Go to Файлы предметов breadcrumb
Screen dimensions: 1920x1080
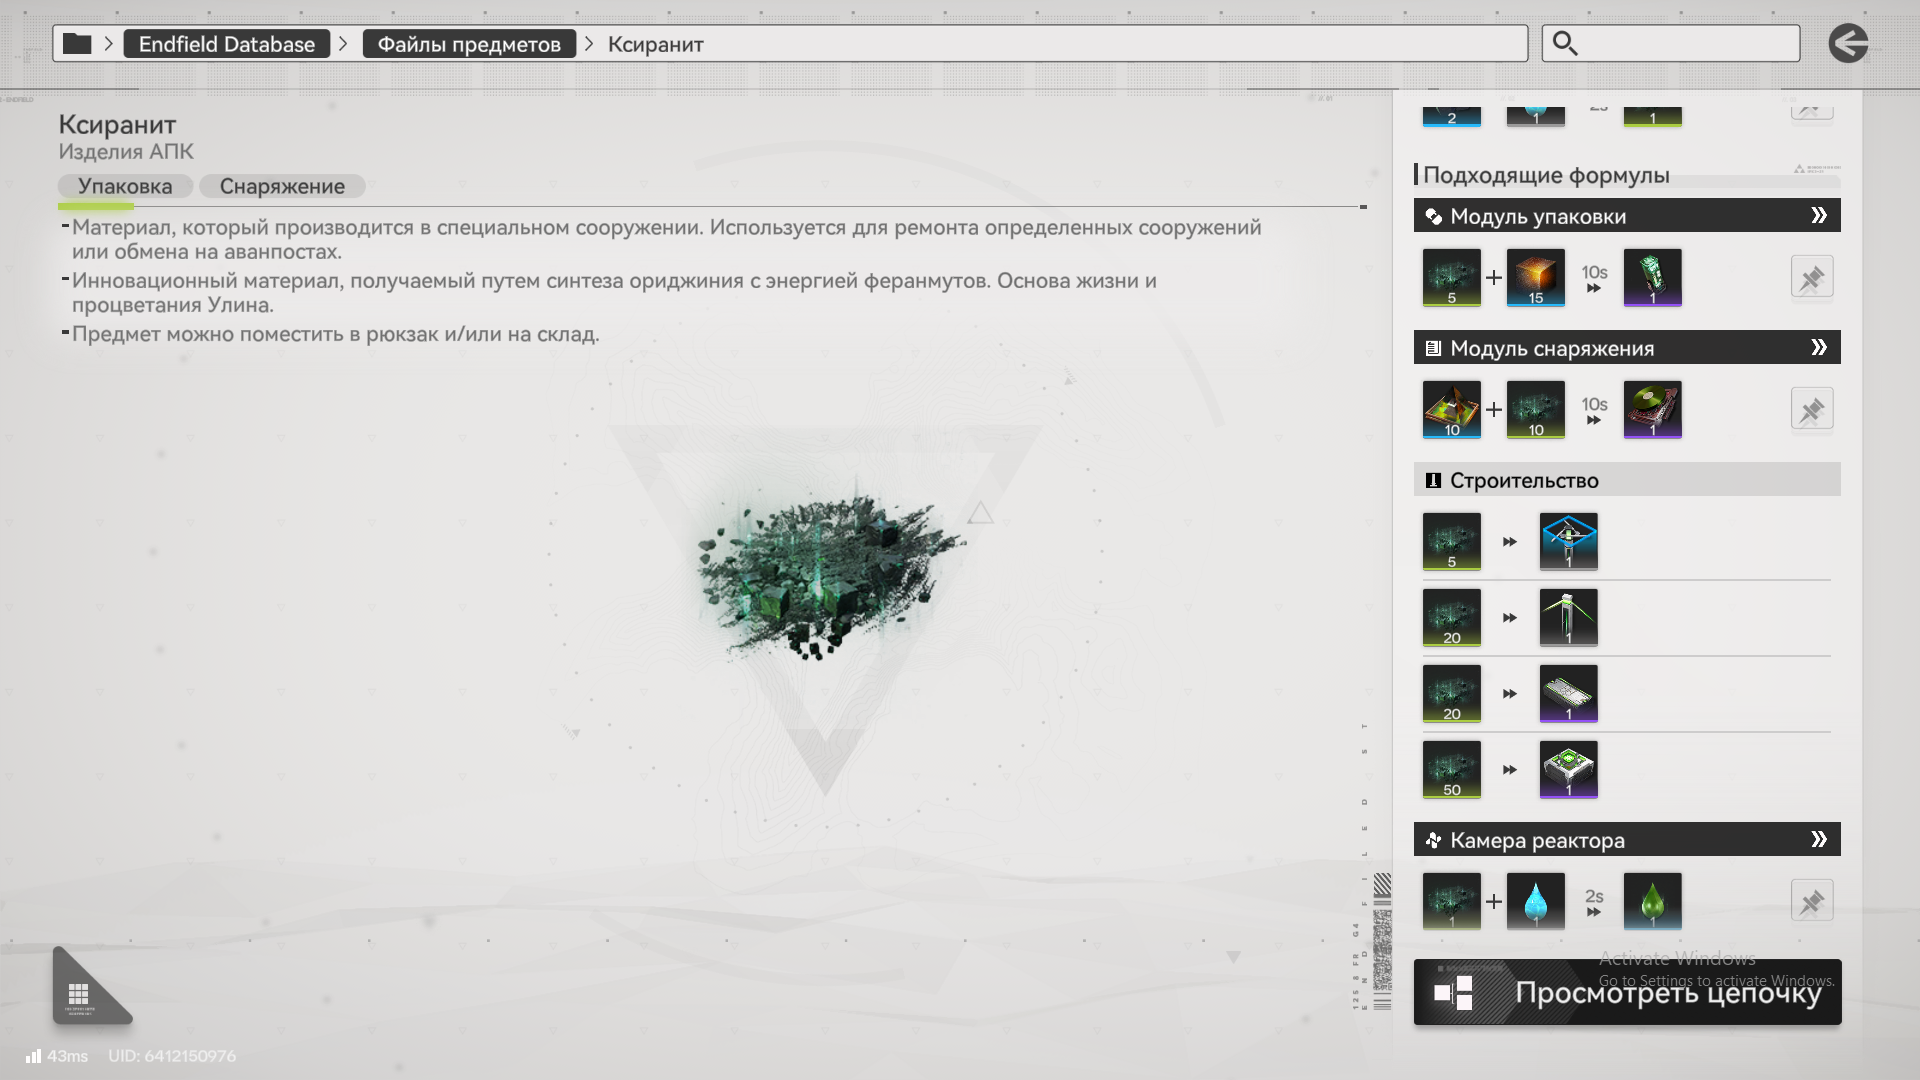(x=469, y=44)
